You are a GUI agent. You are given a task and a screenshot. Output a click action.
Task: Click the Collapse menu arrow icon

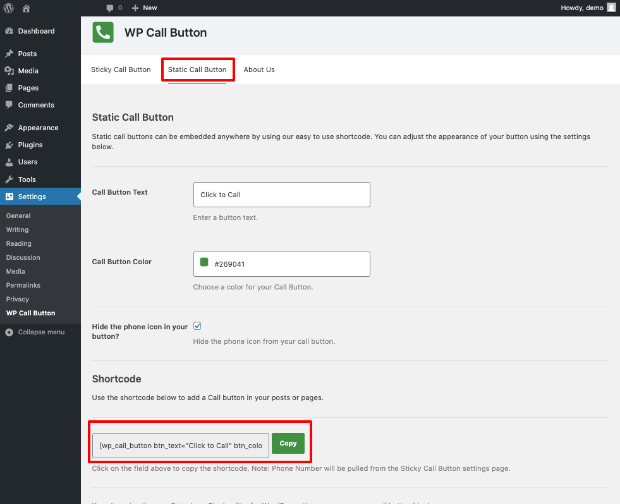9,332
